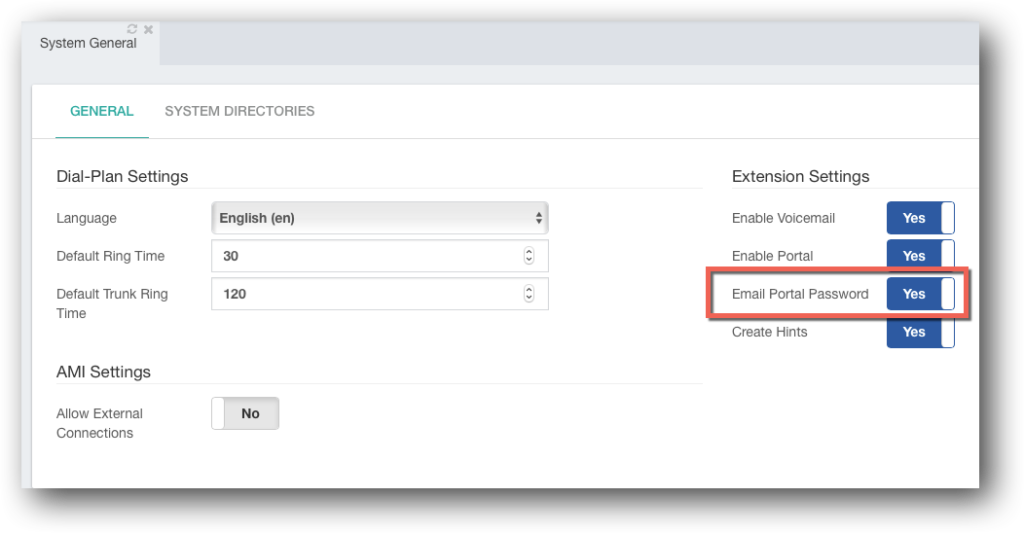The image size is (1024, 533).
Task: Click the Email Portal Password label
Action: click(x=800, y=294)
